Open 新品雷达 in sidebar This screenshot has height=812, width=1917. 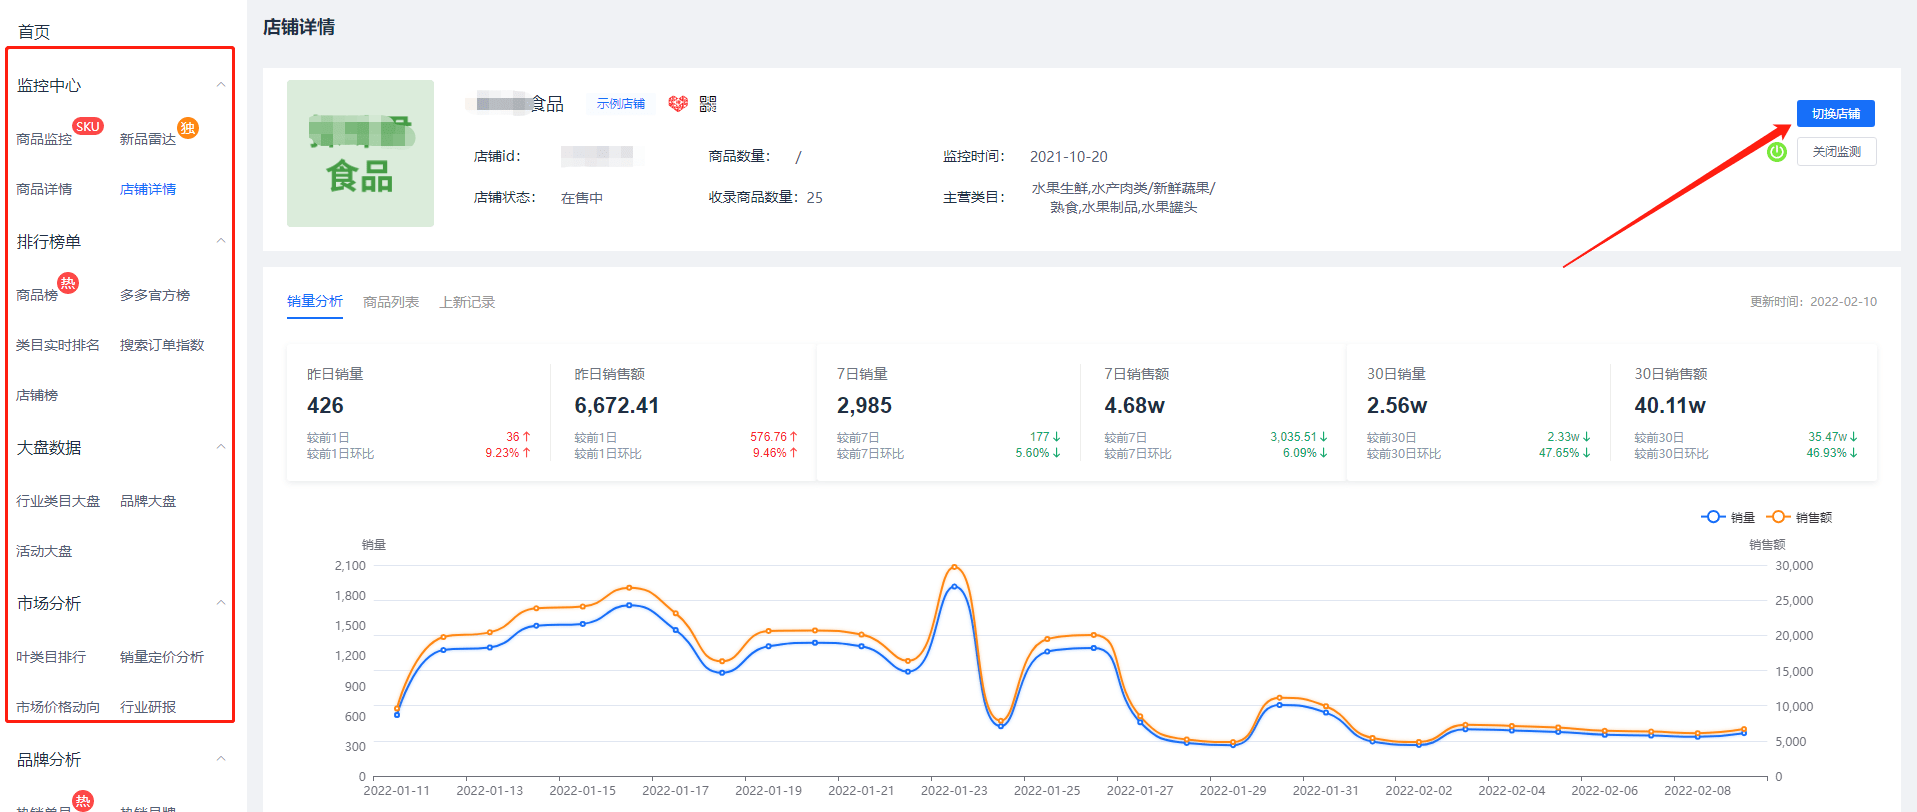click(148, 139)
